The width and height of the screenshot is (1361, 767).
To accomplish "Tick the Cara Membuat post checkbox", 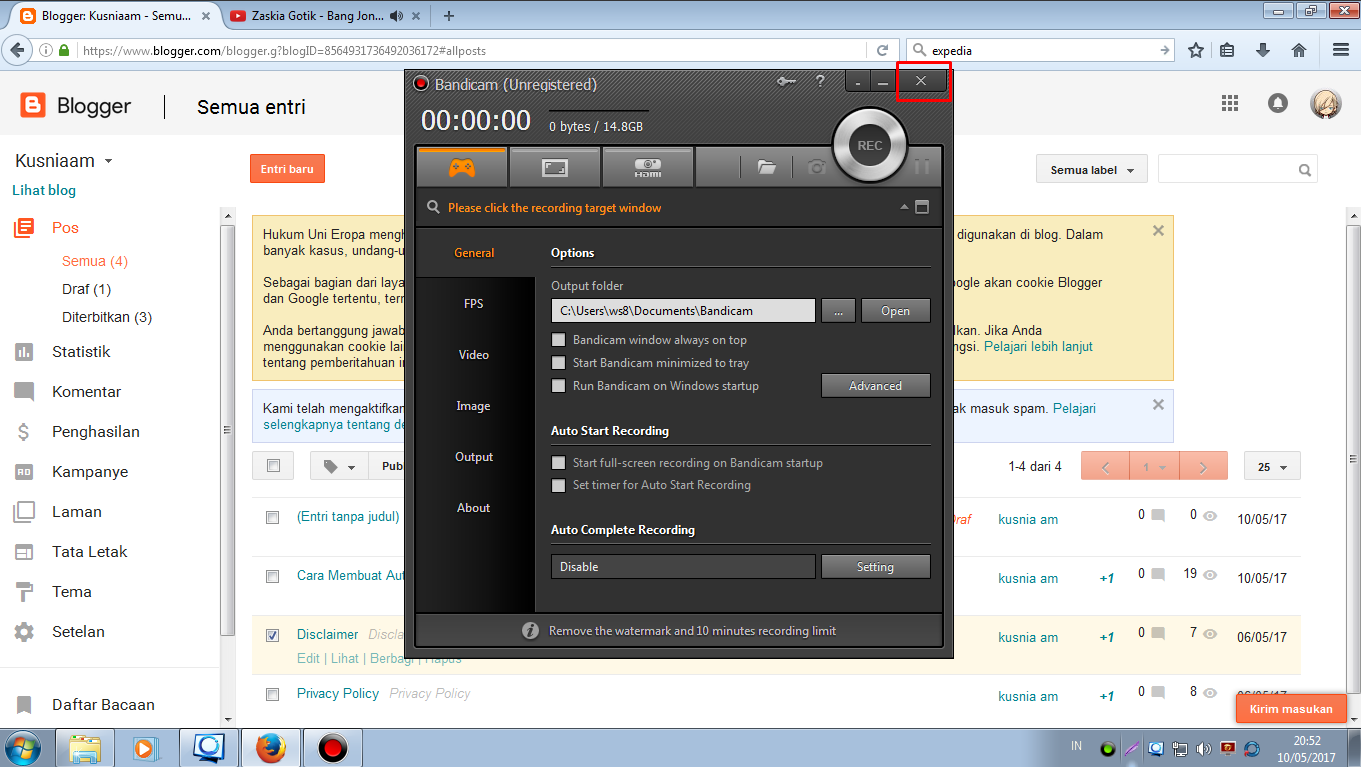I will click(272, 577).
